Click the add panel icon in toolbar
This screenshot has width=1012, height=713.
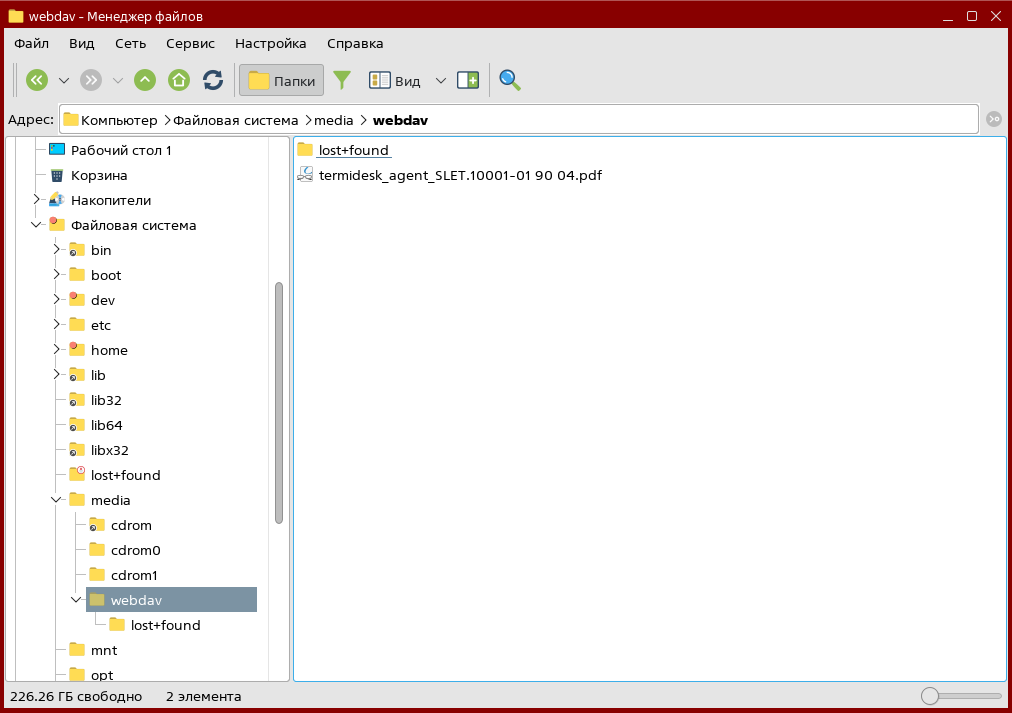click(x=468, y=80)
